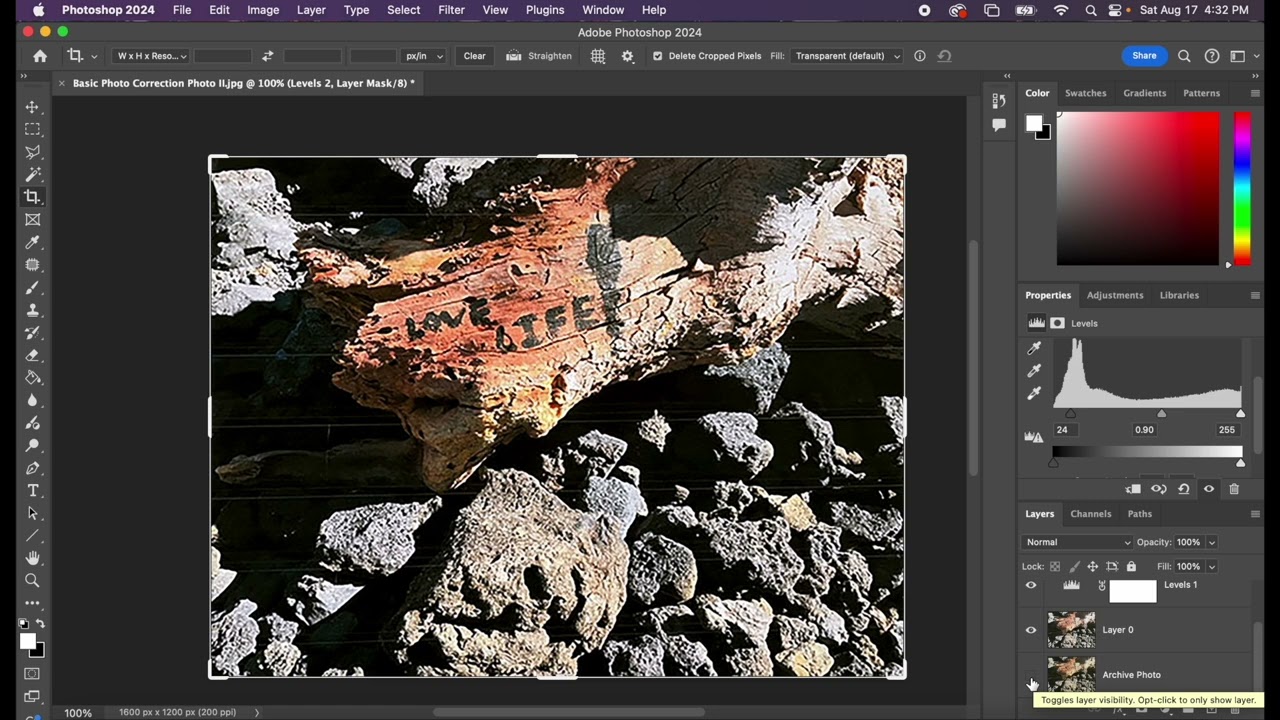Toggle Delete Cropped Pixels checkbox
The image size is (1280, 720).
point(657,56)
